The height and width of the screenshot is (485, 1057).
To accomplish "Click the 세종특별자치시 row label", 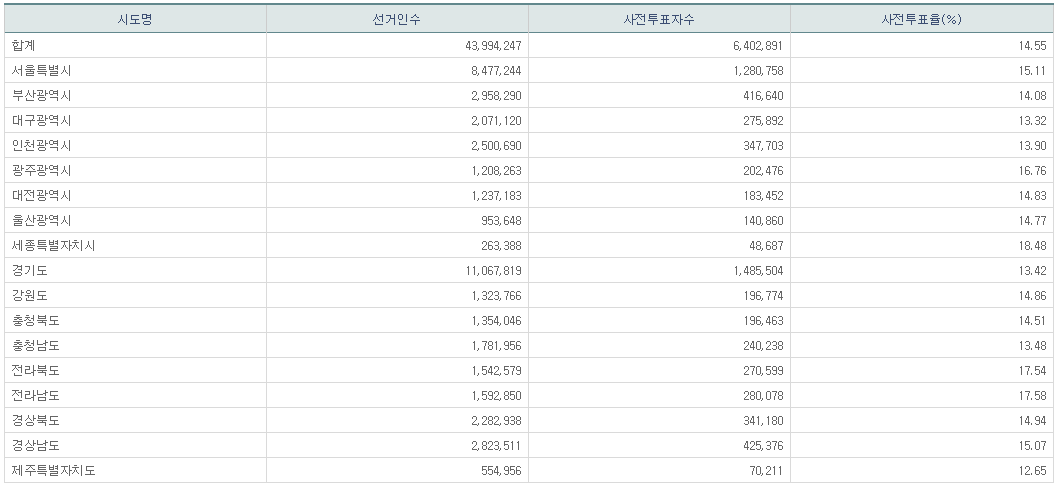I will pos(54,245).
